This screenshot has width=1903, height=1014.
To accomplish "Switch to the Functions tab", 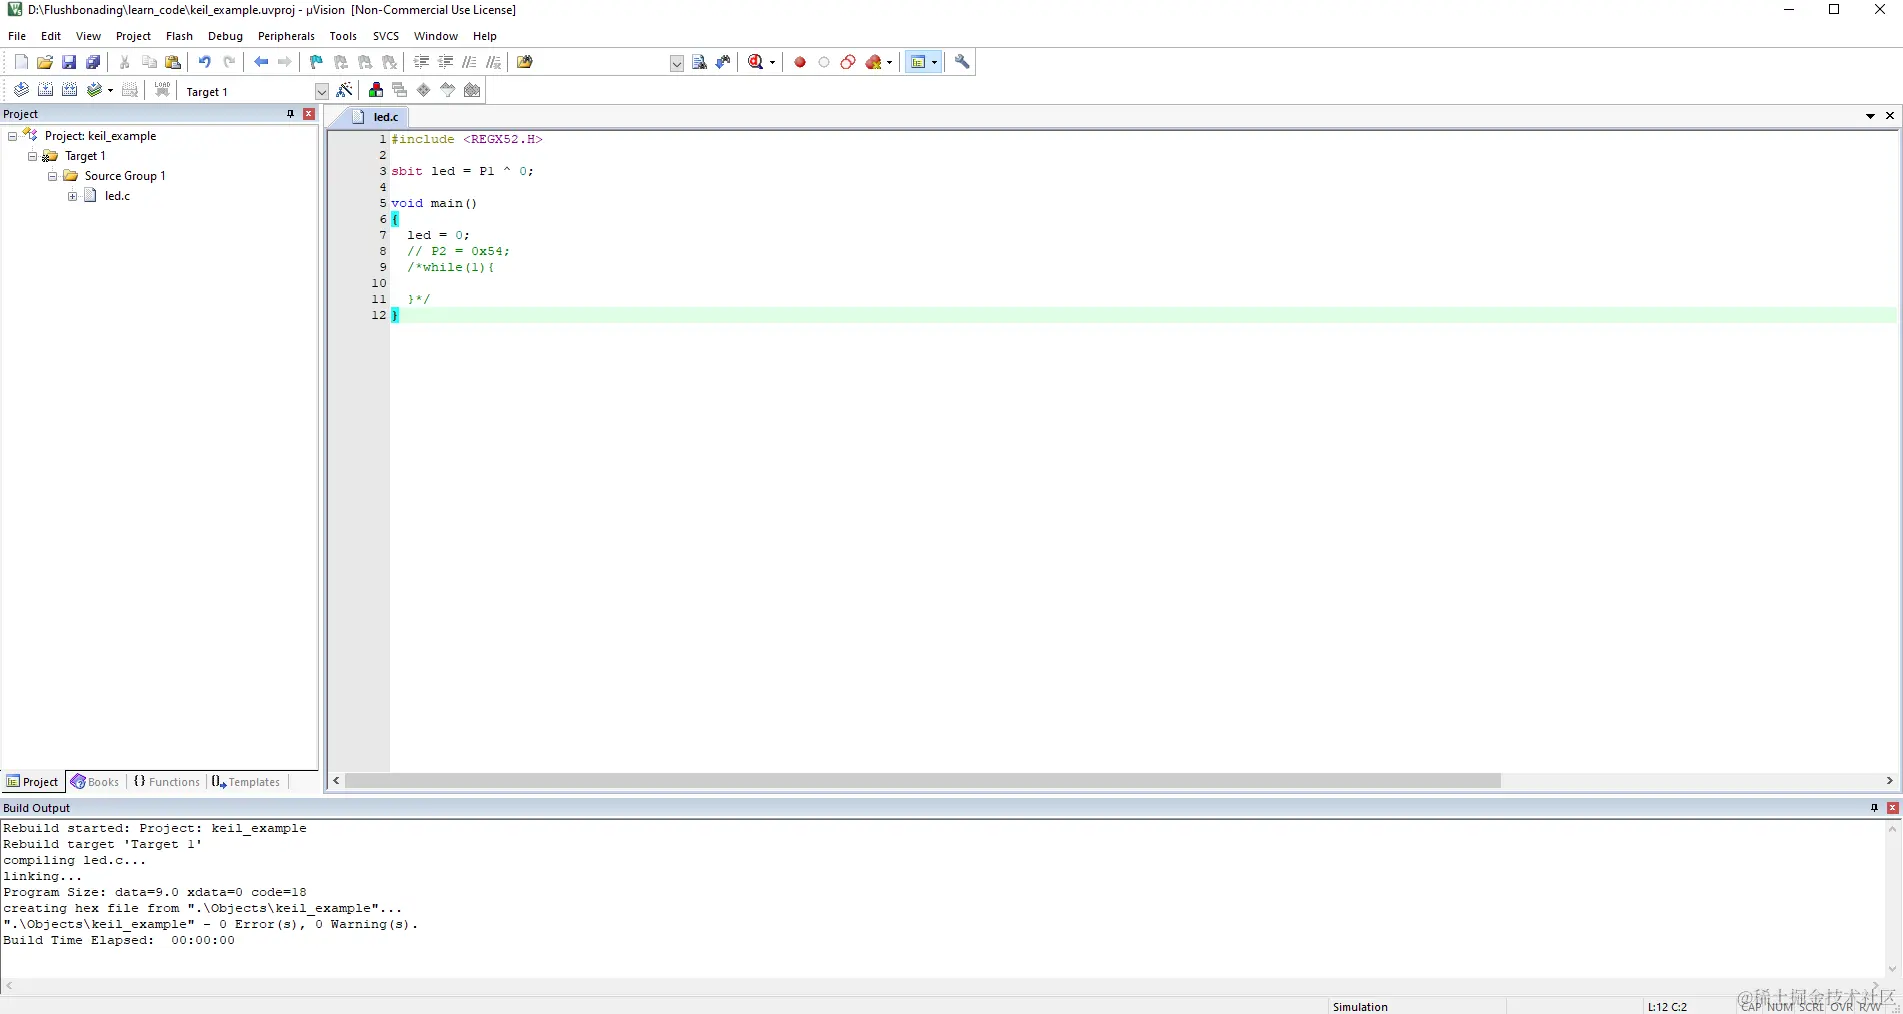I will coord(167,782).
